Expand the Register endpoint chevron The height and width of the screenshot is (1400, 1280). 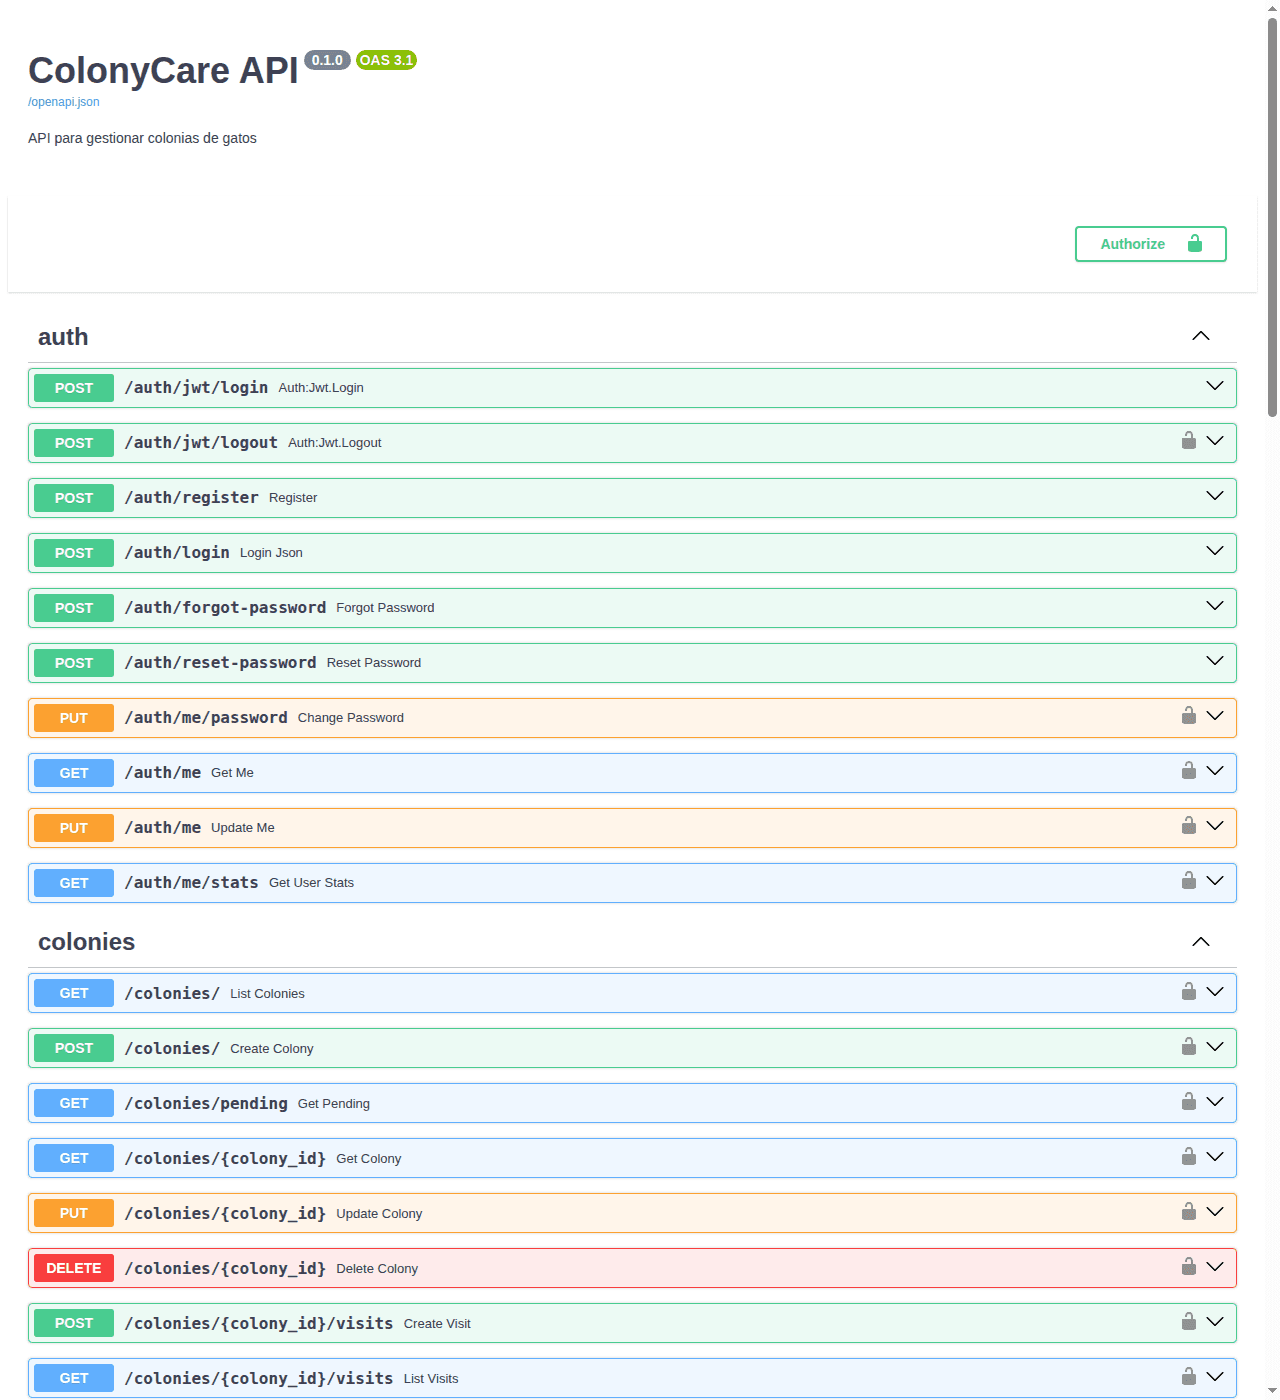[x=1215, y=496]
